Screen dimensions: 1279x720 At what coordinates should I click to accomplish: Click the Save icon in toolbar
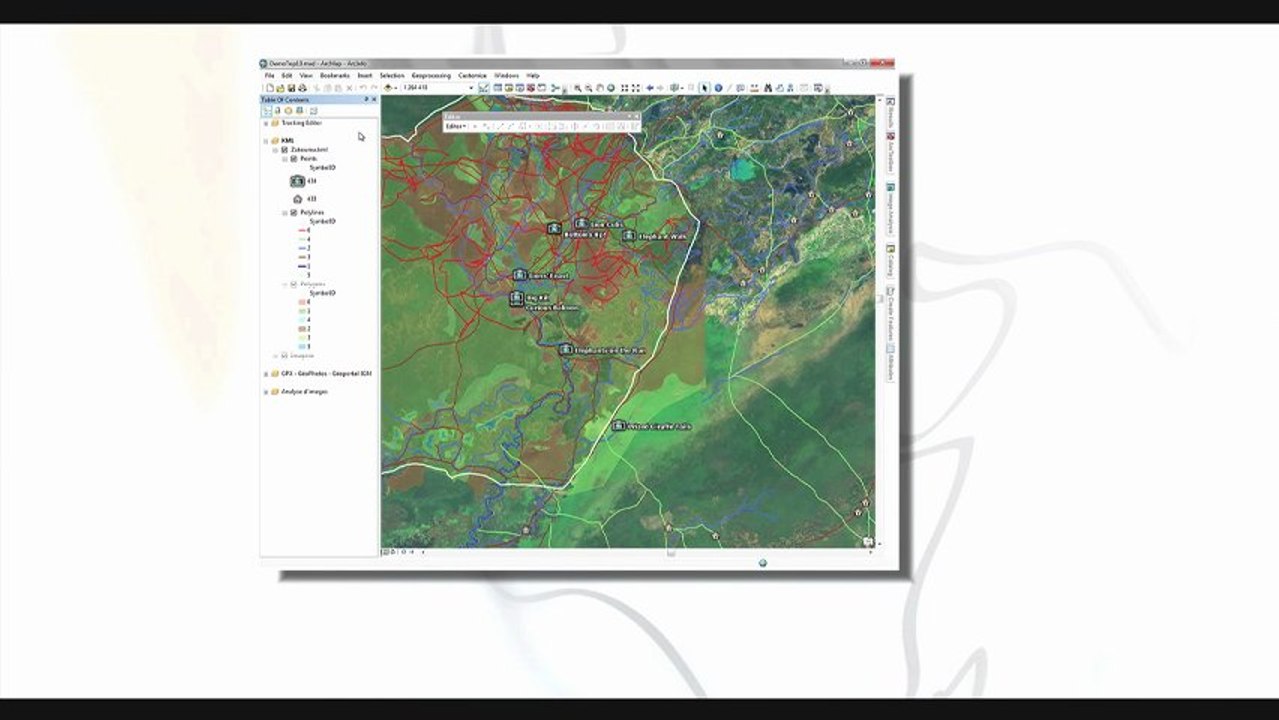point(291,88)
